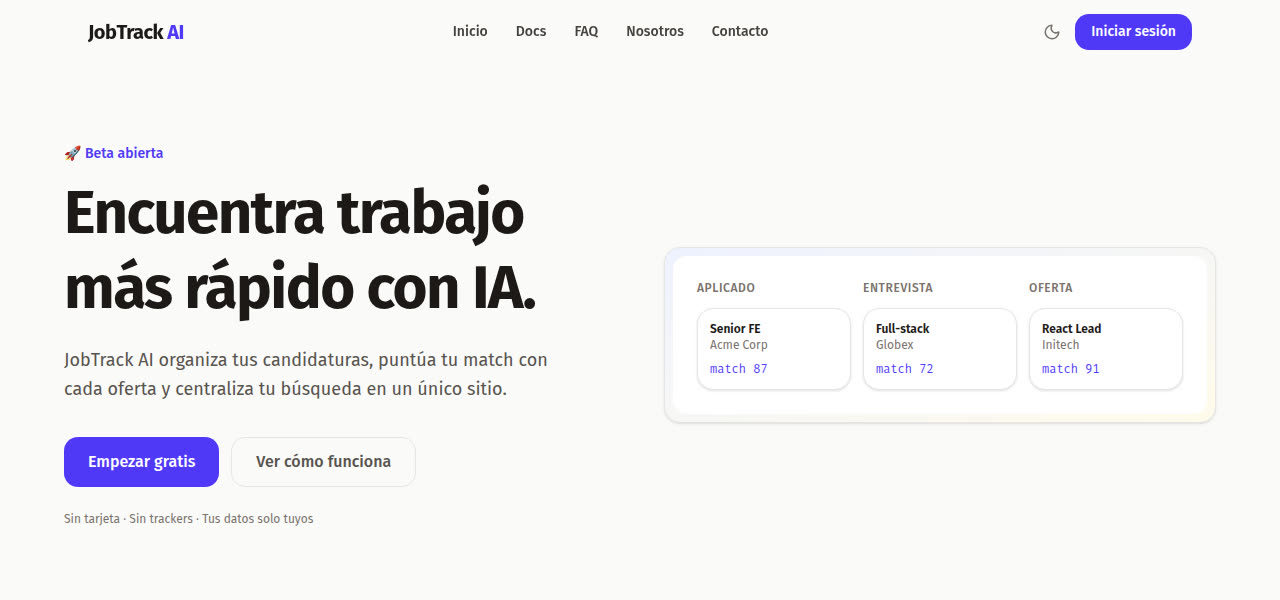Click the Globex company name
The height and width of the screenshot is (600, 1280).
[895, 345]
